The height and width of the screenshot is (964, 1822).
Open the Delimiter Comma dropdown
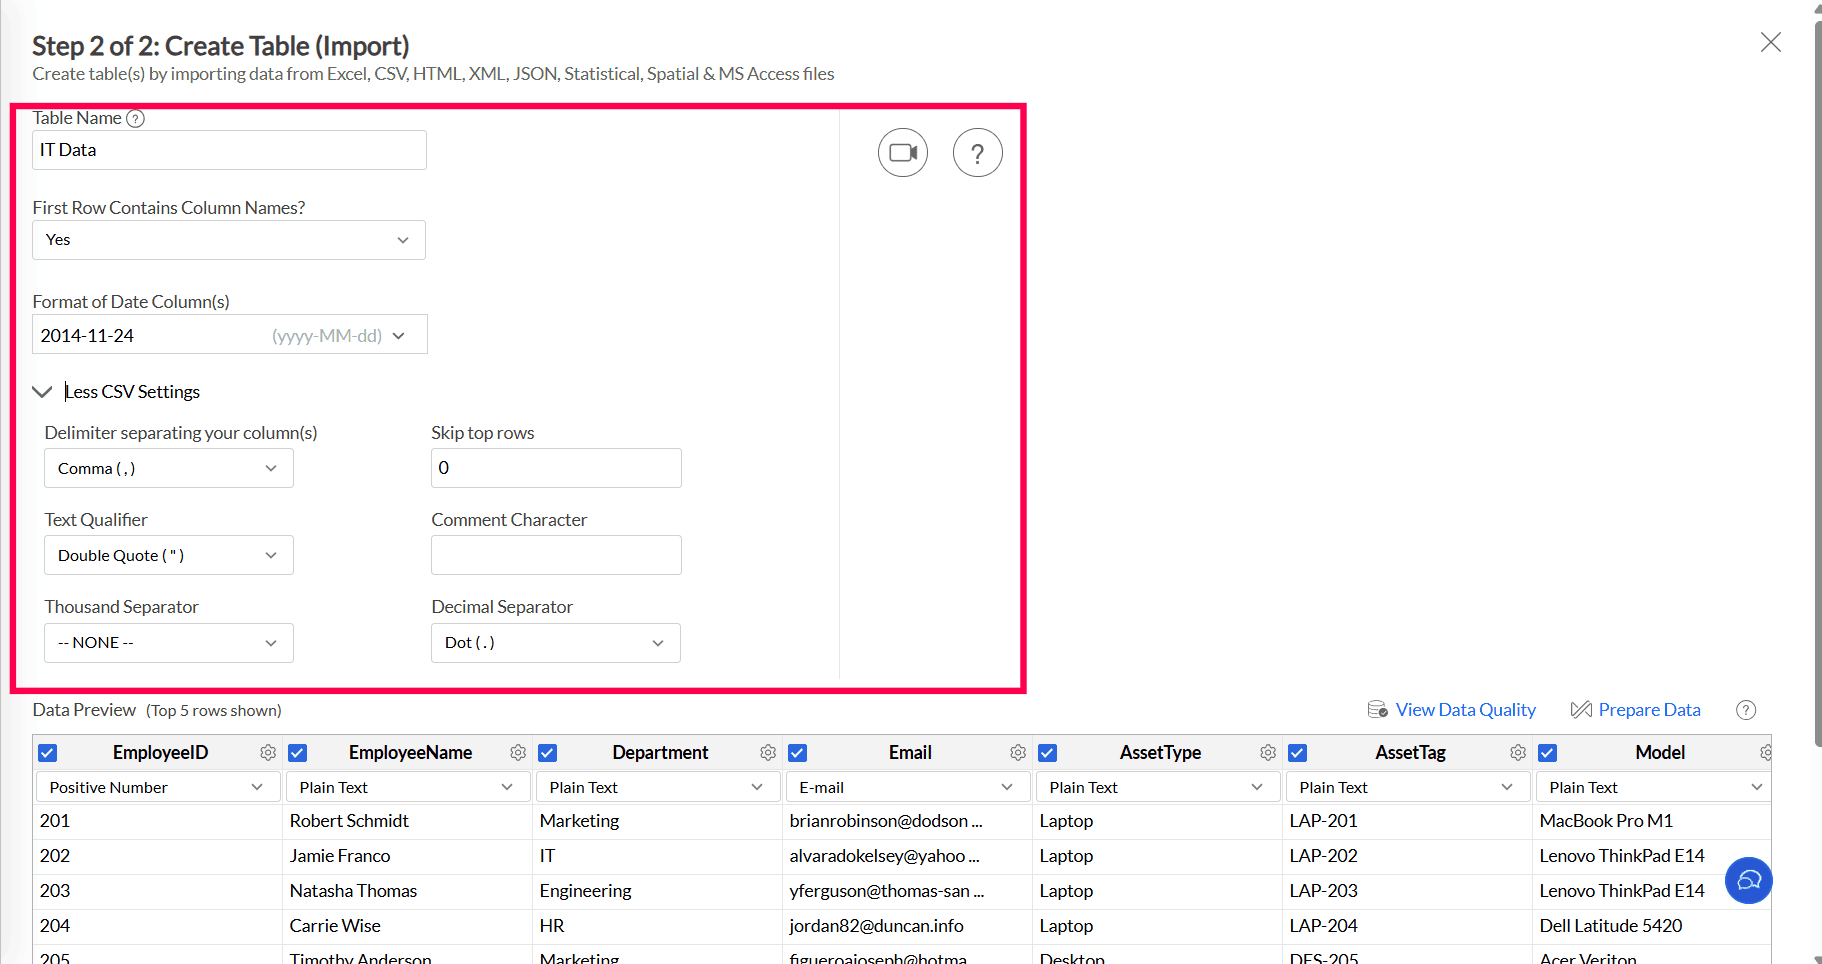(x=169, y=469)
